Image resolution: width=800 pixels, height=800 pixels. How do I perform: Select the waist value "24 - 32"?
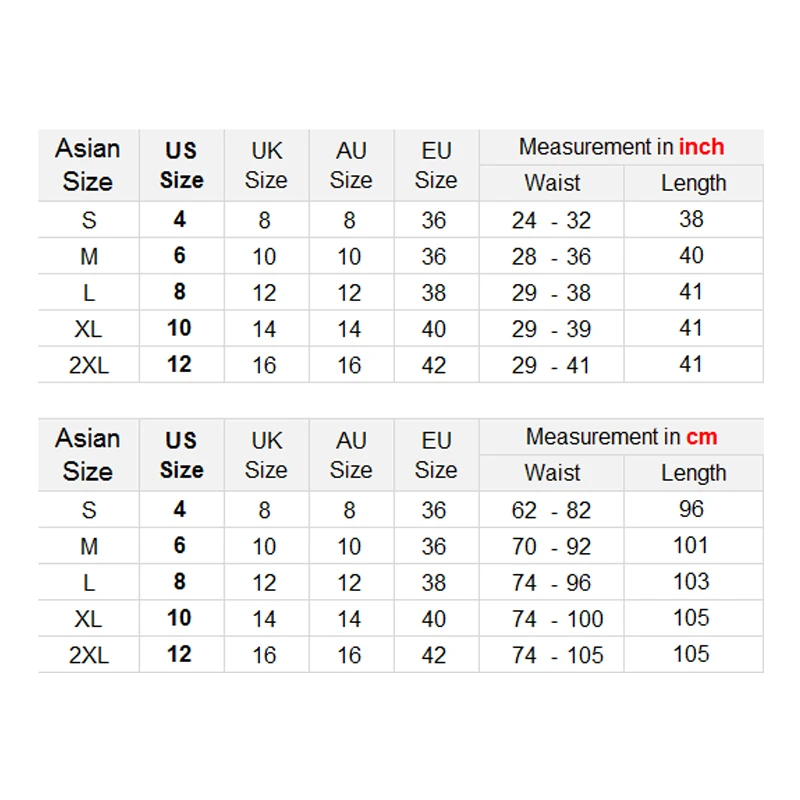point(551,220)
